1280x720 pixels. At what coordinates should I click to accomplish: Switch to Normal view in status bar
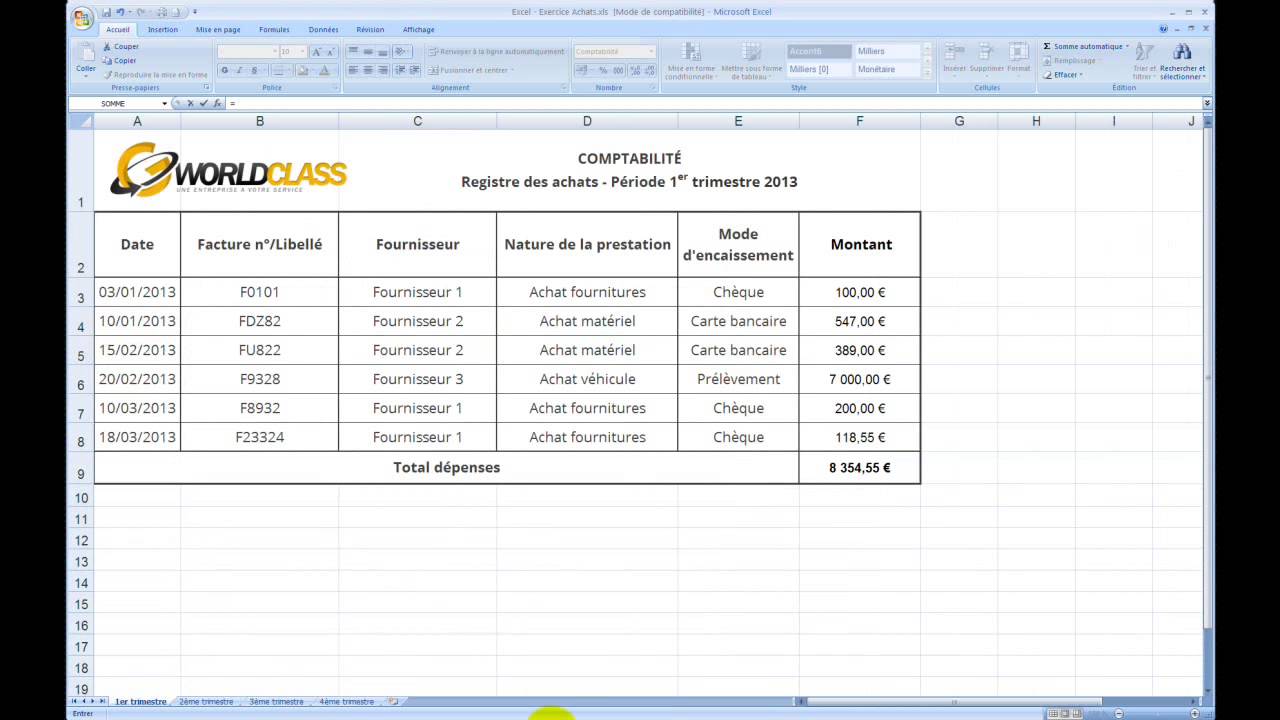click(x=1052, y=713)
